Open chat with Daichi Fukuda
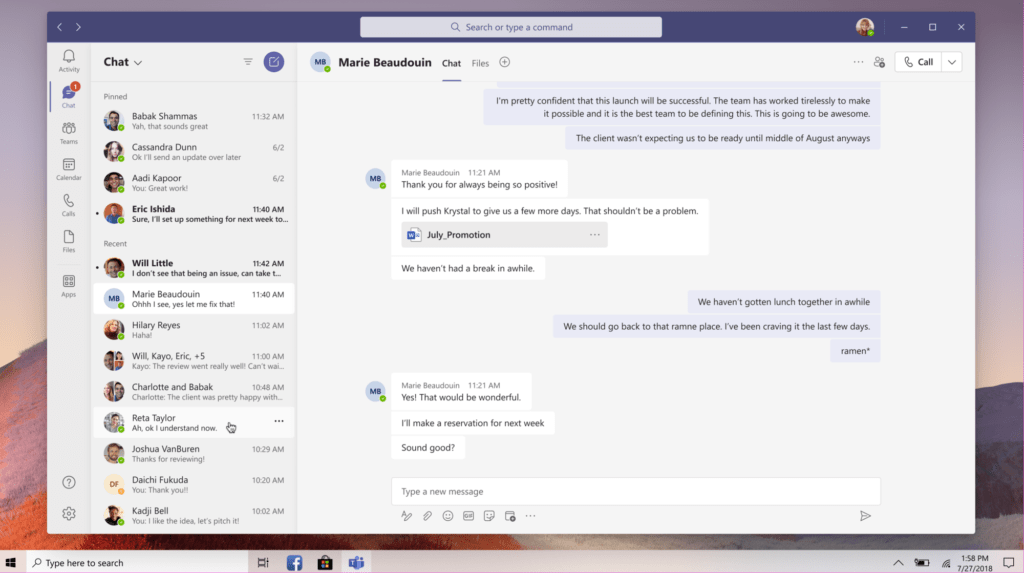Viewport: 1024px width, 573px height. pos(194,484)
